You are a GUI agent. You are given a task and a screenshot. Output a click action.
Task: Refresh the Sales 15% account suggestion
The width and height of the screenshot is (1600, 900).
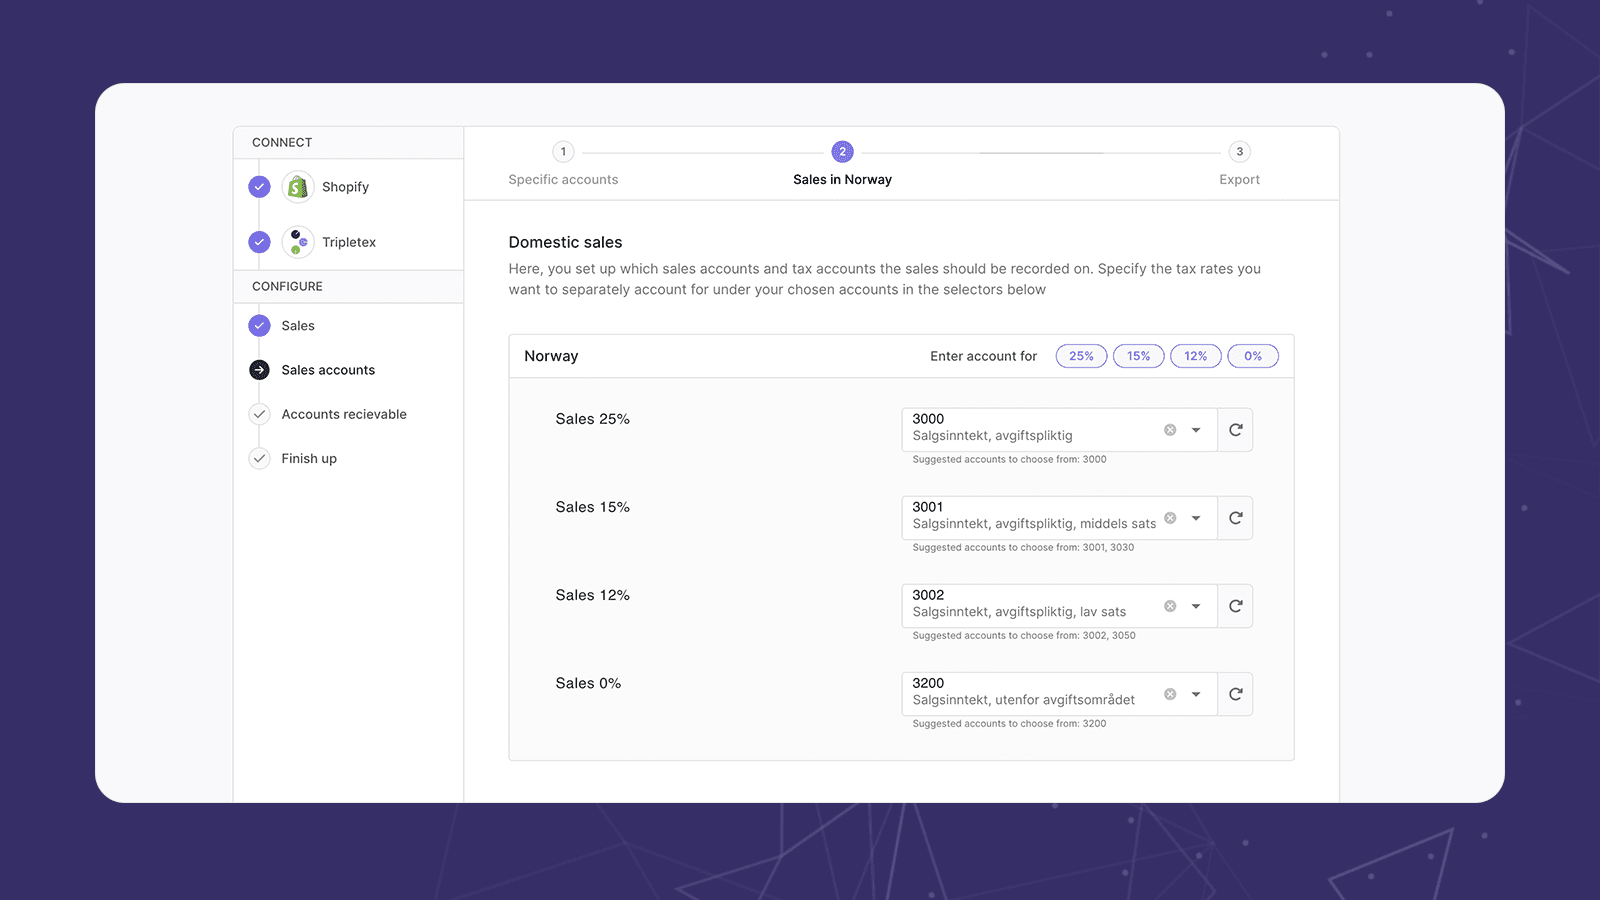click(x=1235, y=518)
